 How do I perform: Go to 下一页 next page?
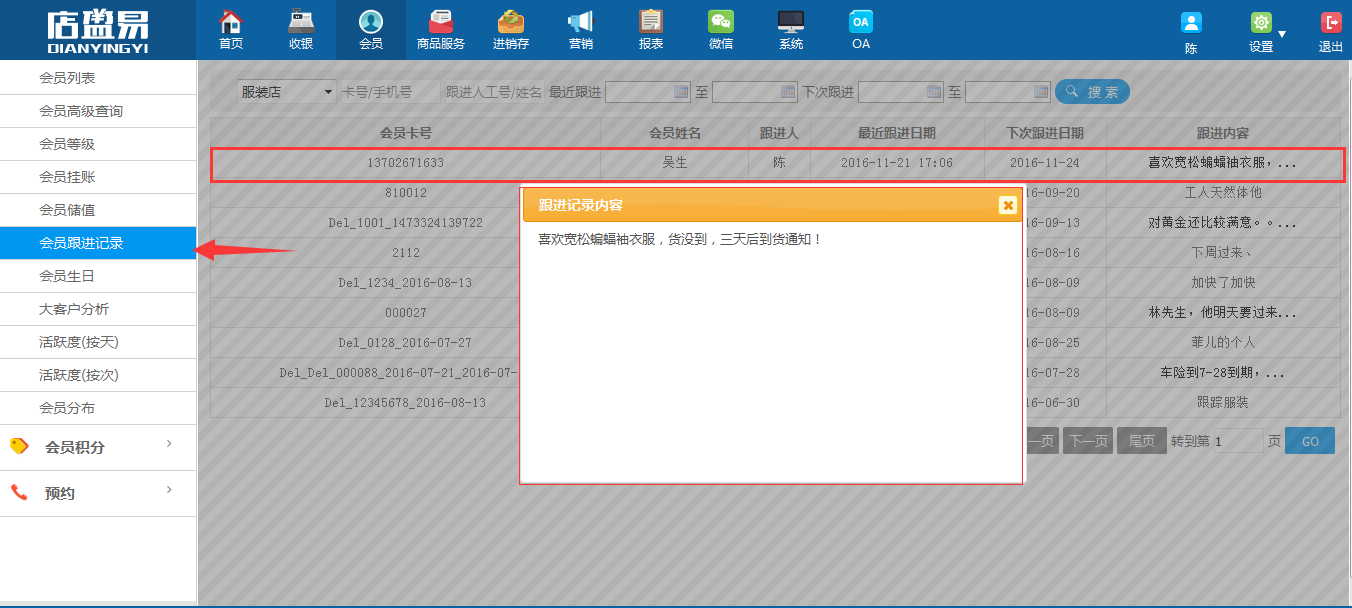point(1087,441)
